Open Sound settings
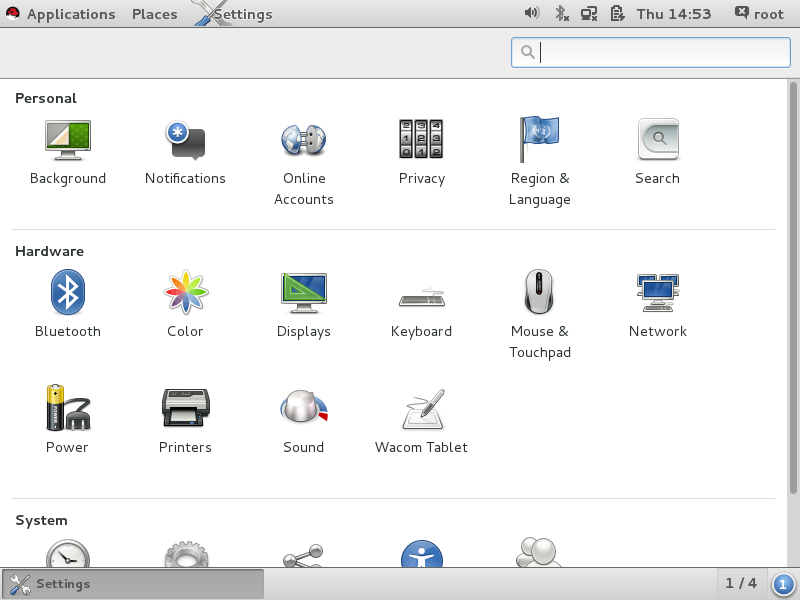The height and width of the screenshot is (600, 800). point(304,419)
